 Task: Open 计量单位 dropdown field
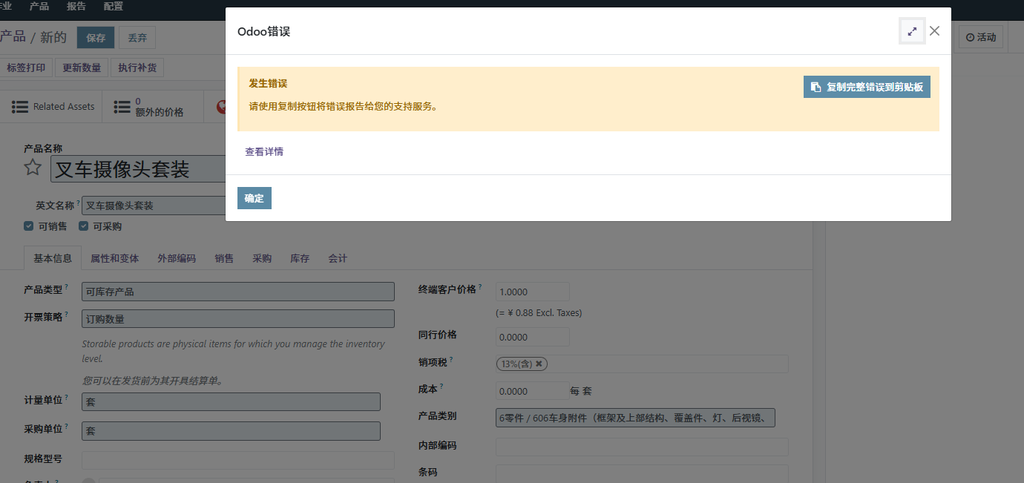pyautogui.click(x=231, y=401)
